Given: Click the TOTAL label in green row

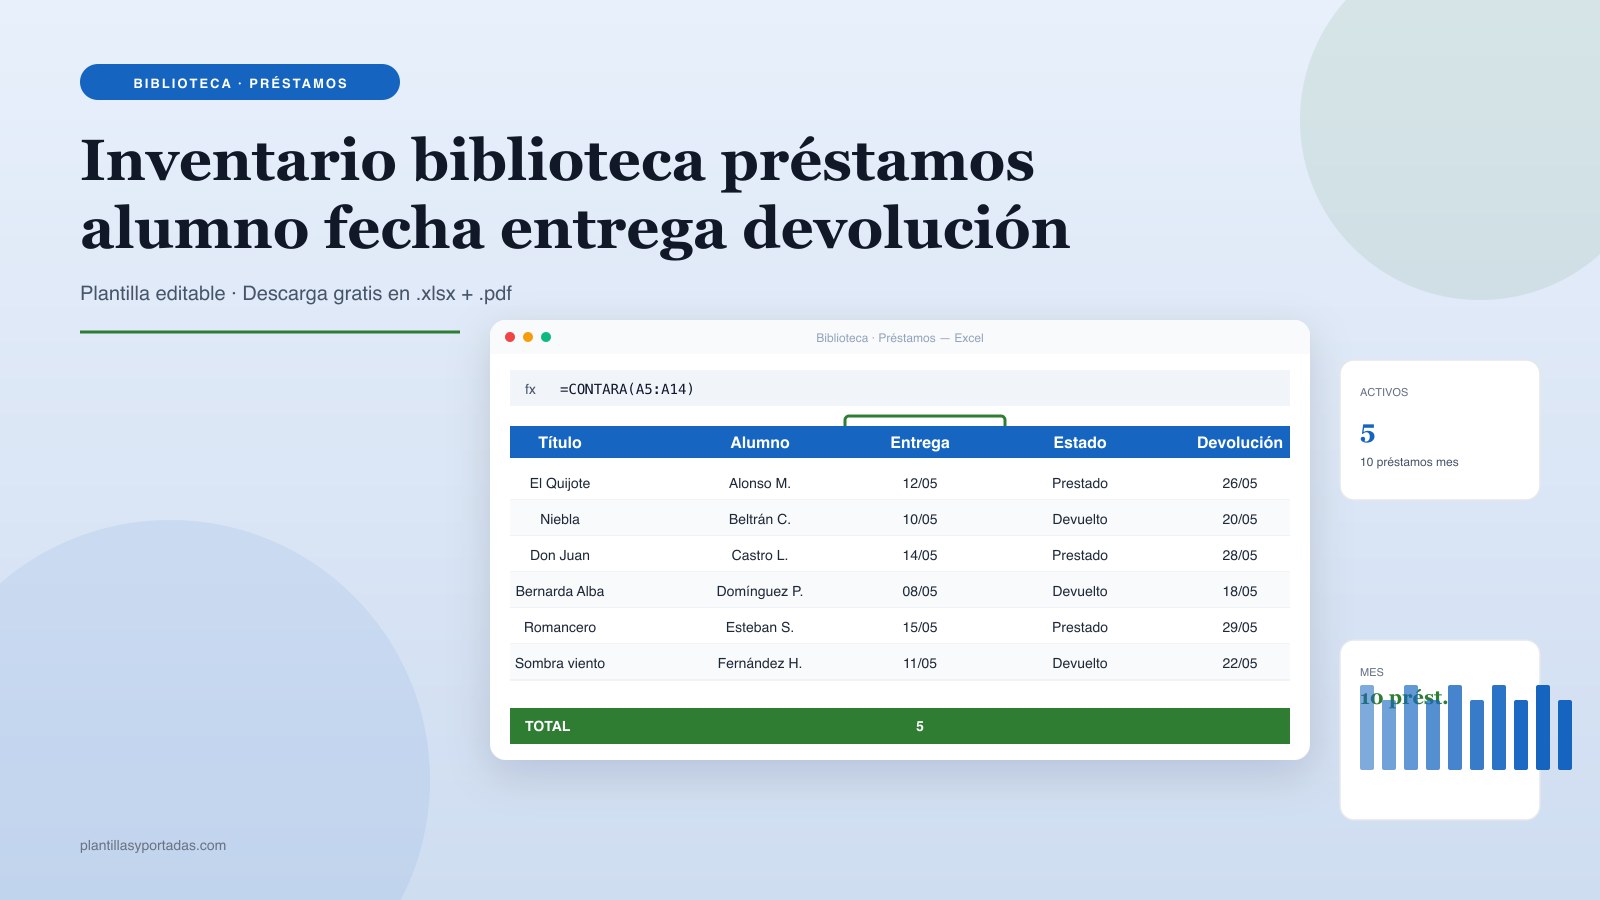Looking at the screenshot, I should pyautogui.click(x=547, y=726).
